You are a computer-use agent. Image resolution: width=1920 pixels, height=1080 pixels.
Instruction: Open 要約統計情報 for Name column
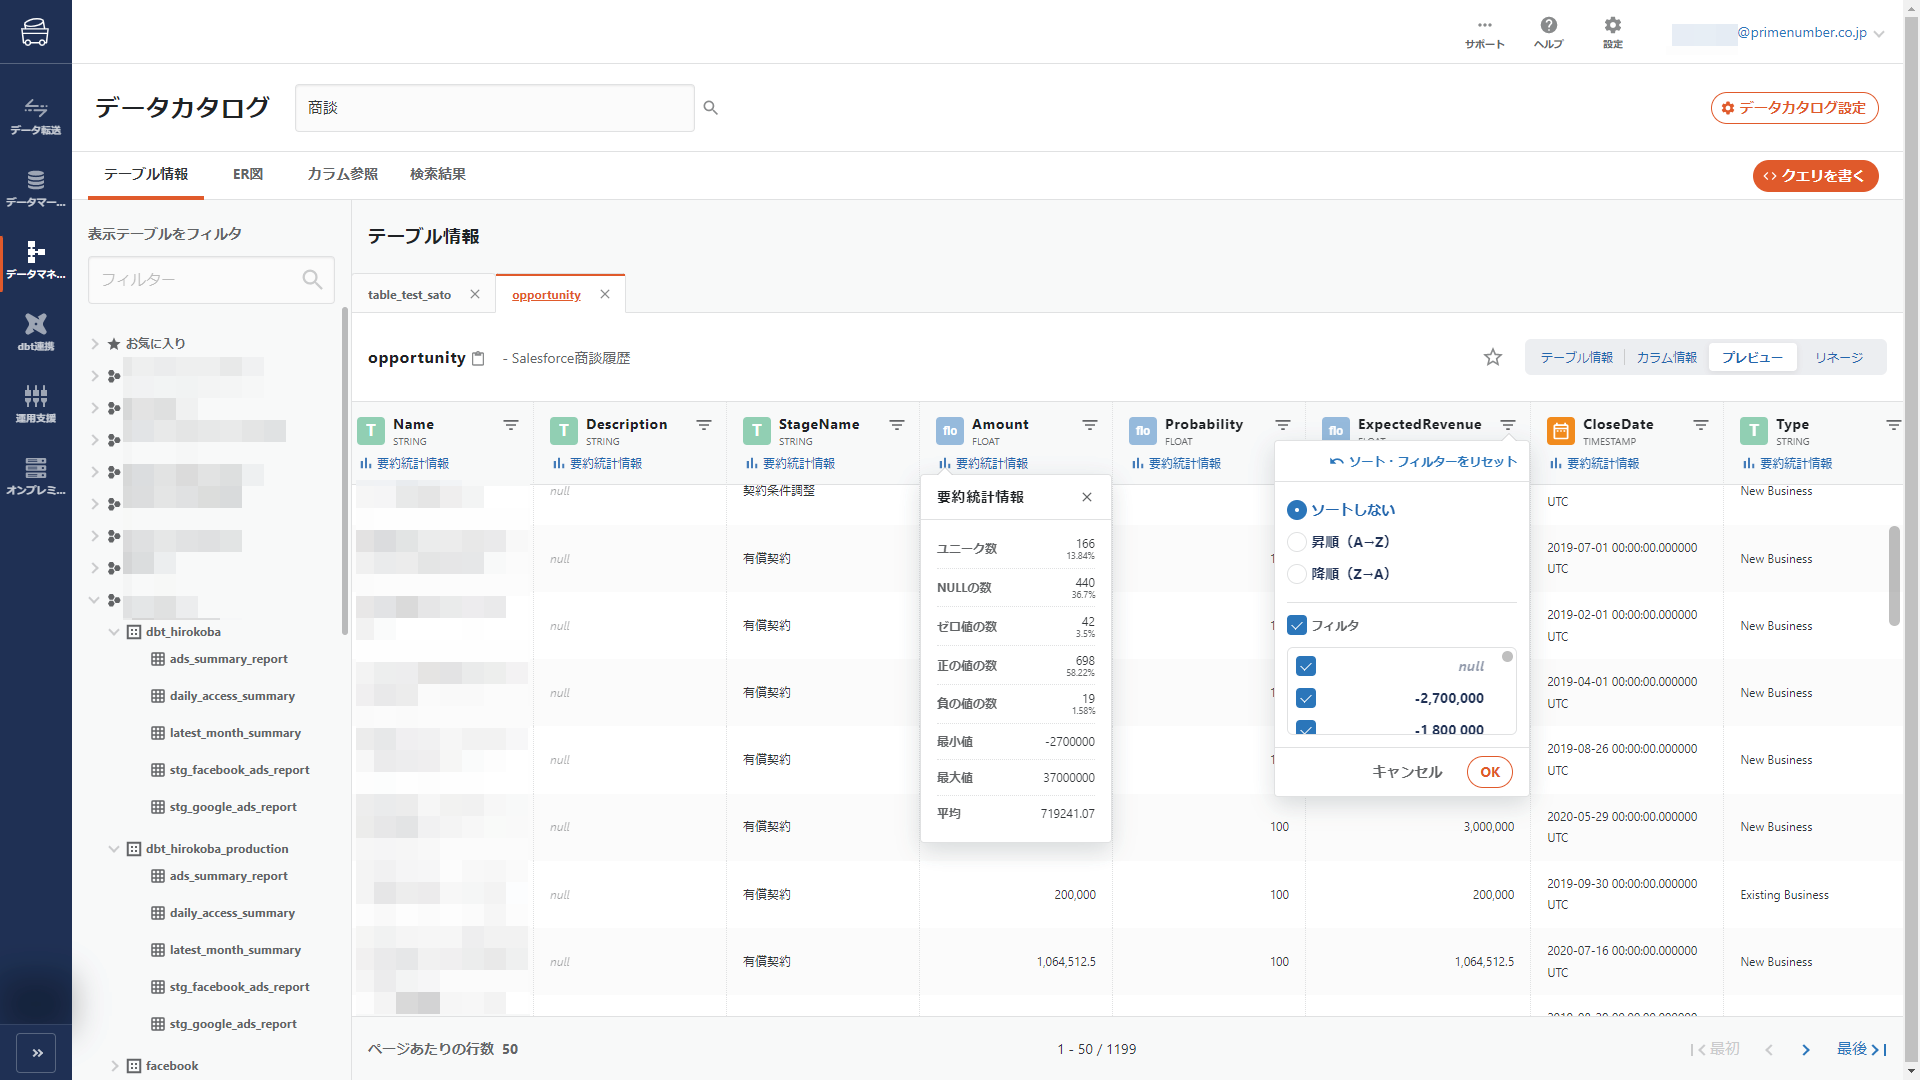coord(404,464)
